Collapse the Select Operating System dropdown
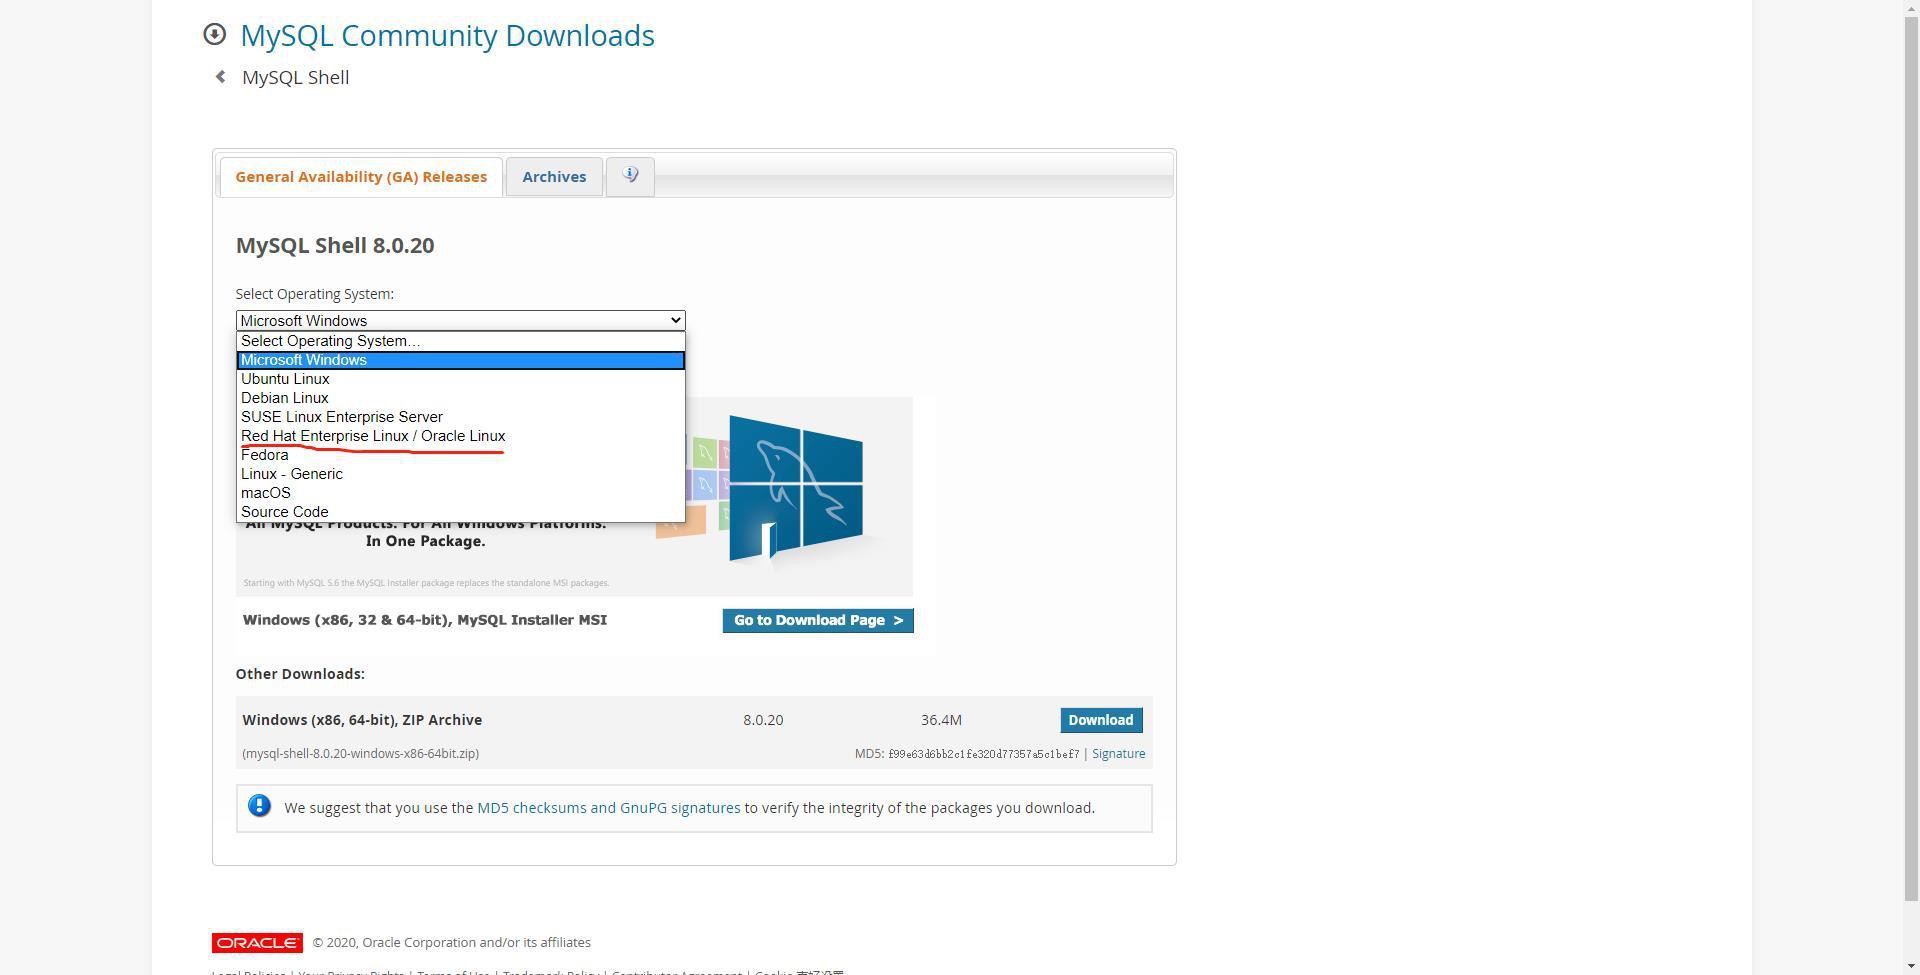The image size is (1920, 975). click(460, 321)
